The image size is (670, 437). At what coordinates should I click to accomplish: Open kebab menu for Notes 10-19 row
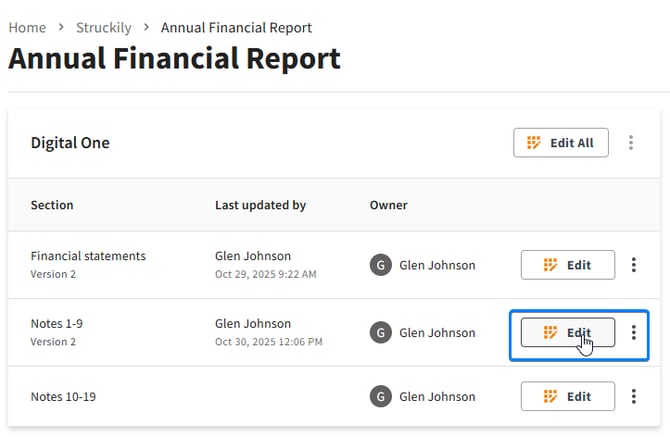(634, 396)
